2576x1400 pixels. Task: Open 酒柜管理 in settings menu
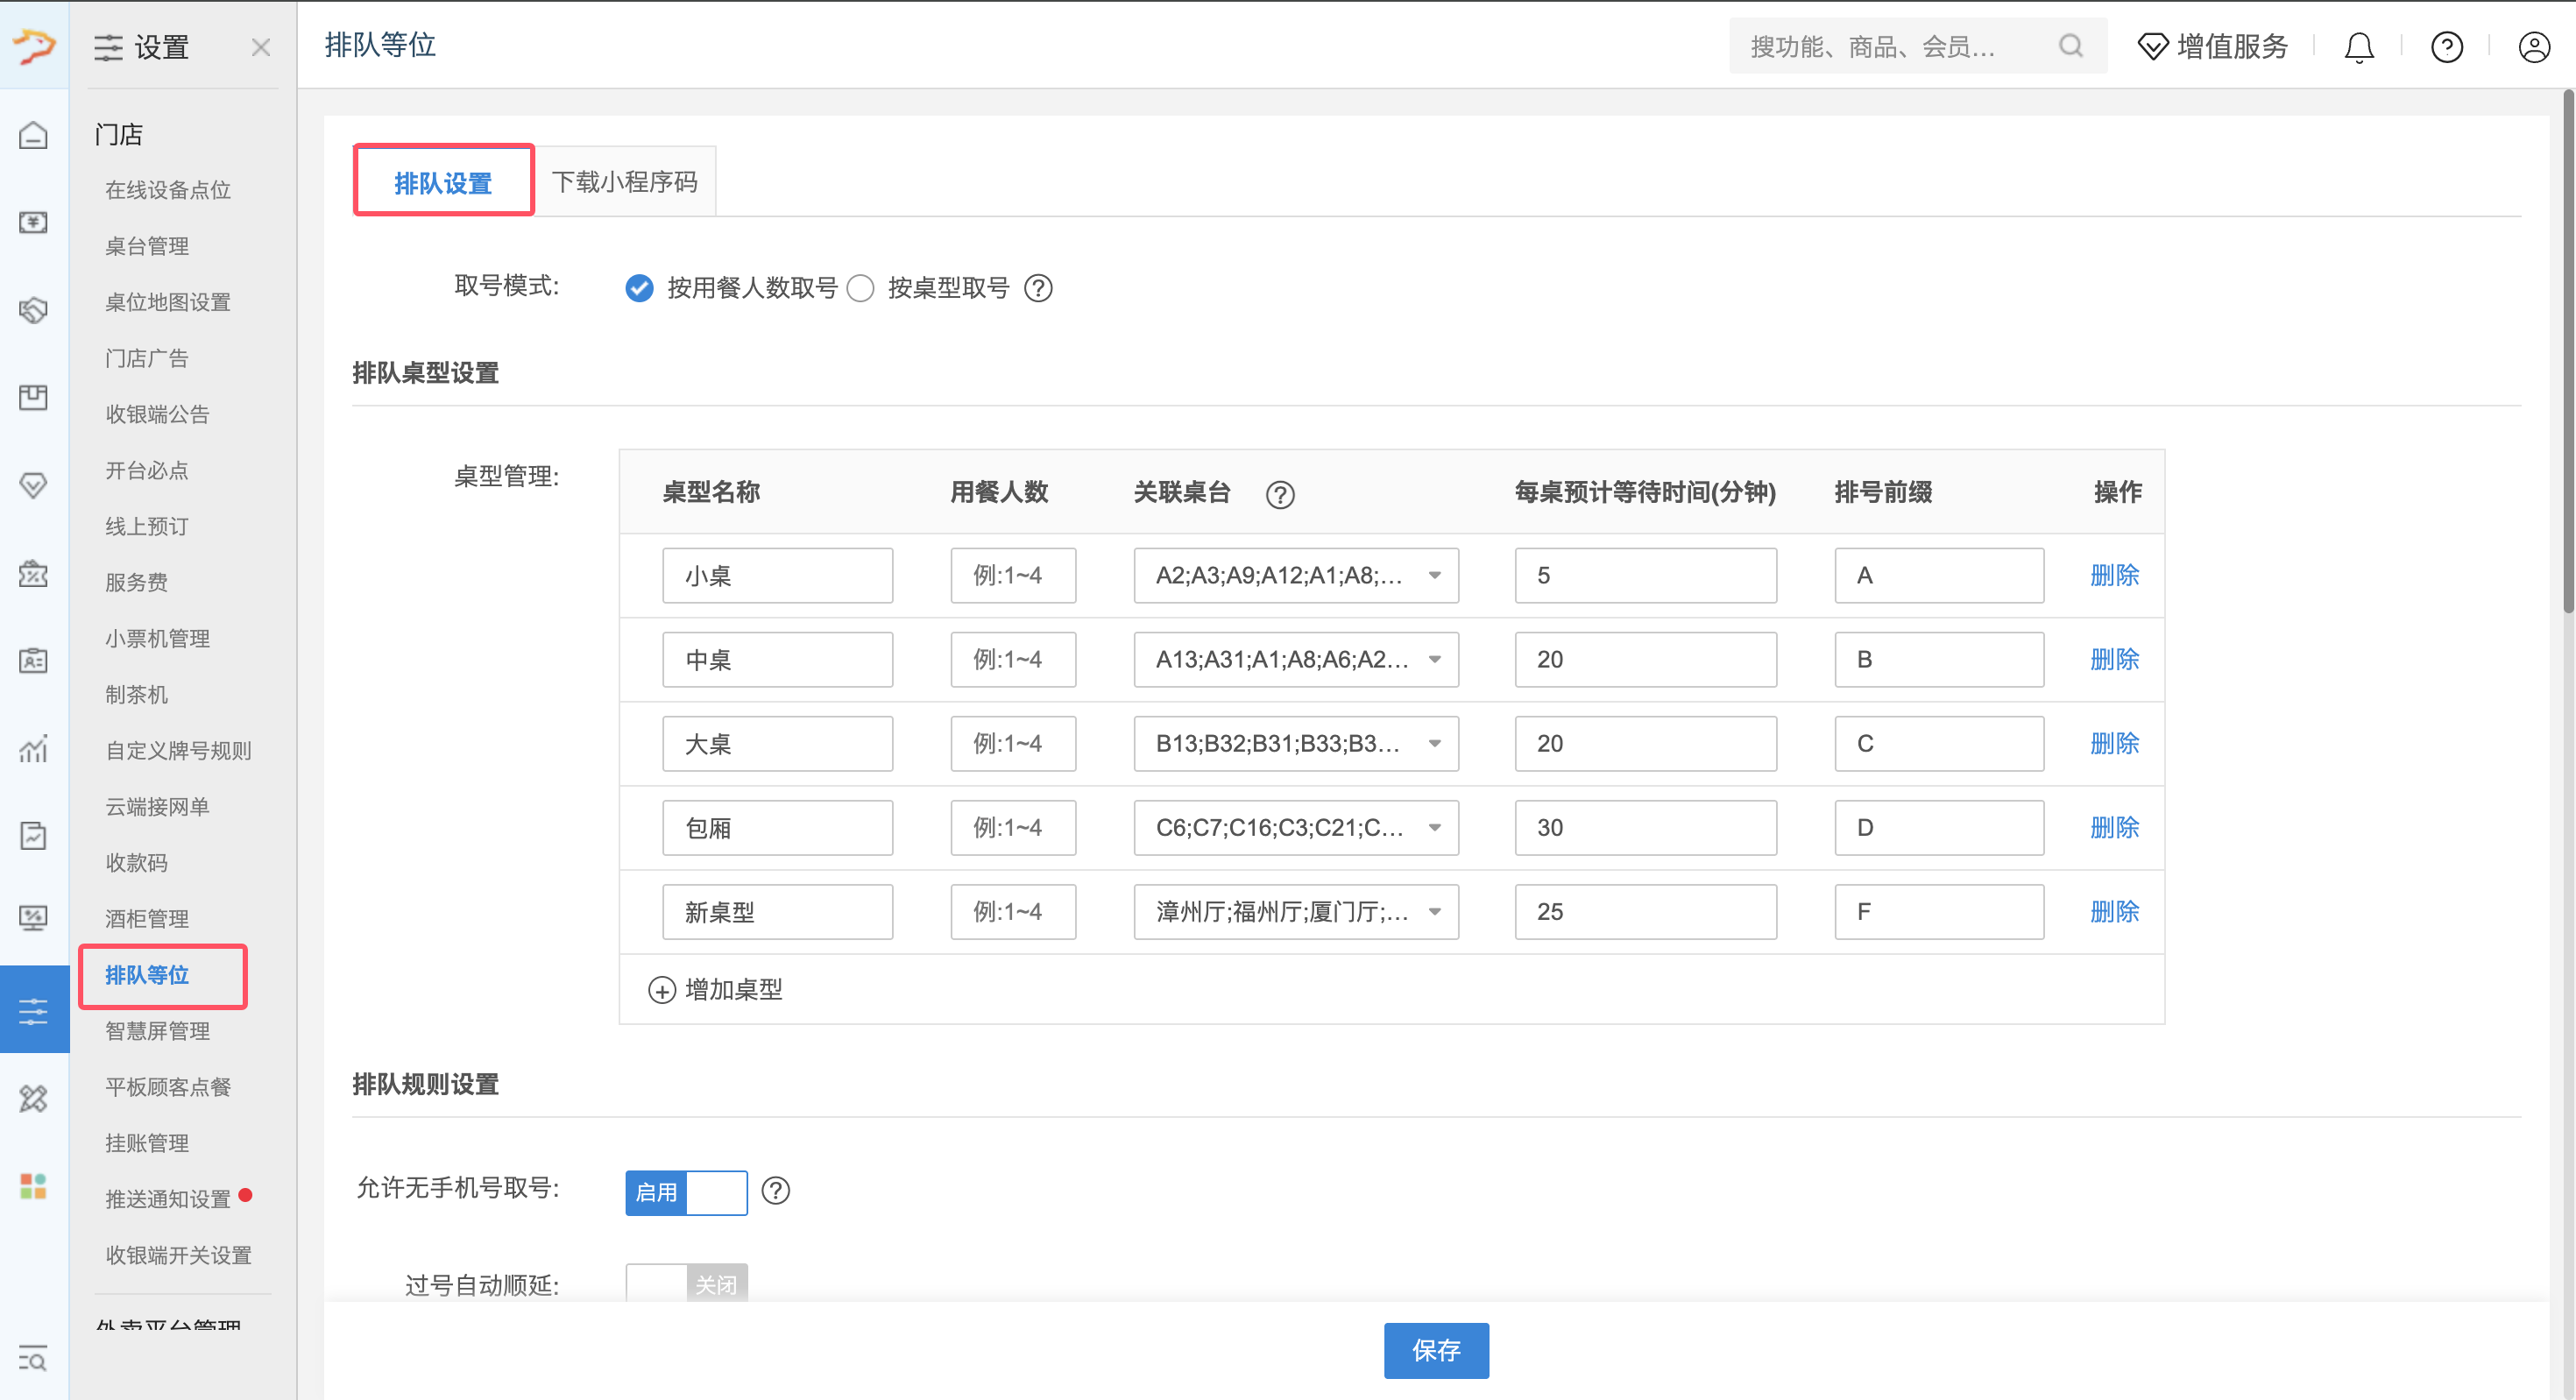pos(147,918)
